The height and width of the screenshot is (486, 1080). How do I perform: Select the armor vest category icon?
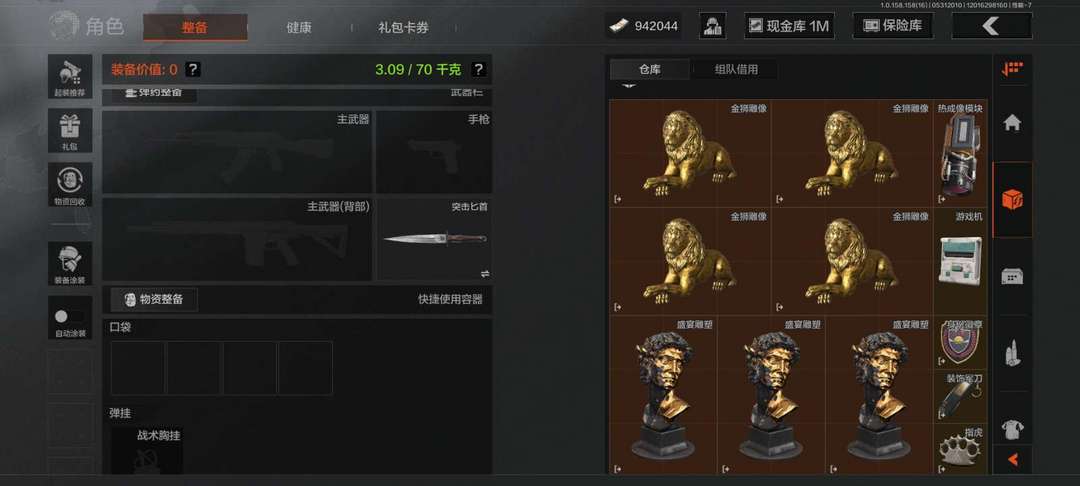pyautogui.click(x=1012, y=430)
